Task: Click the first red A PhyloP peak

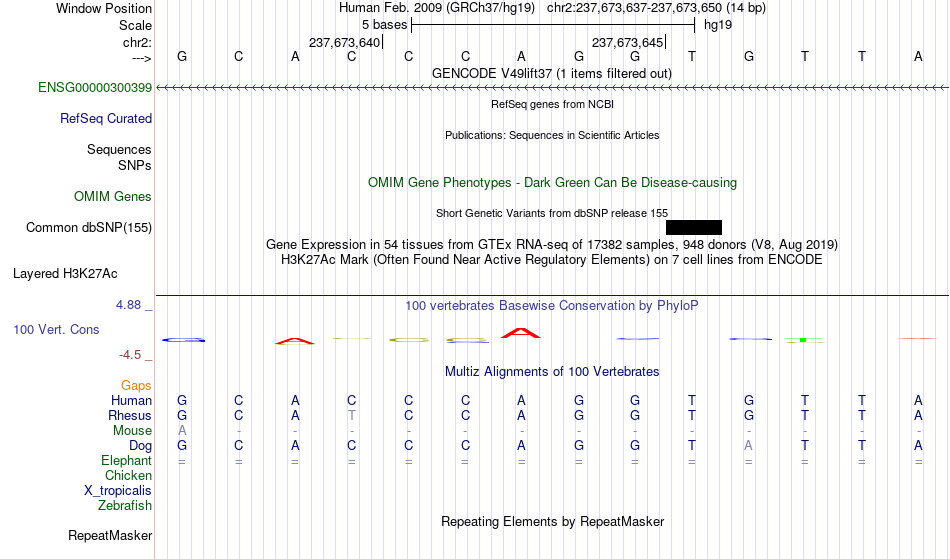Action: click(x=294, y=341)
